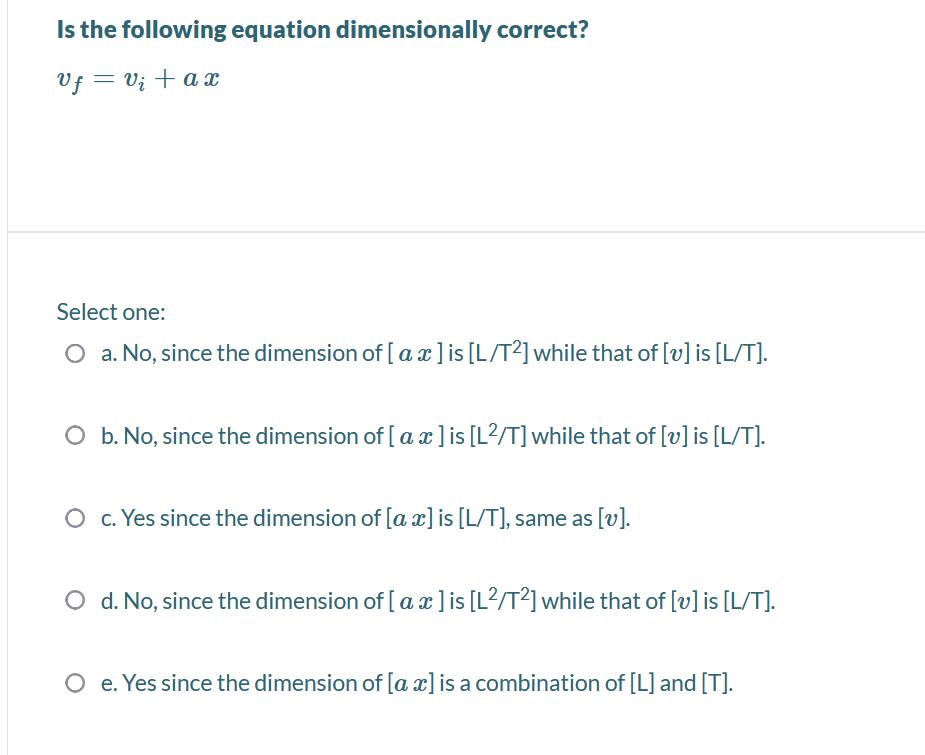Pick radio option c, Yes [L/T]

click(75, 518)
